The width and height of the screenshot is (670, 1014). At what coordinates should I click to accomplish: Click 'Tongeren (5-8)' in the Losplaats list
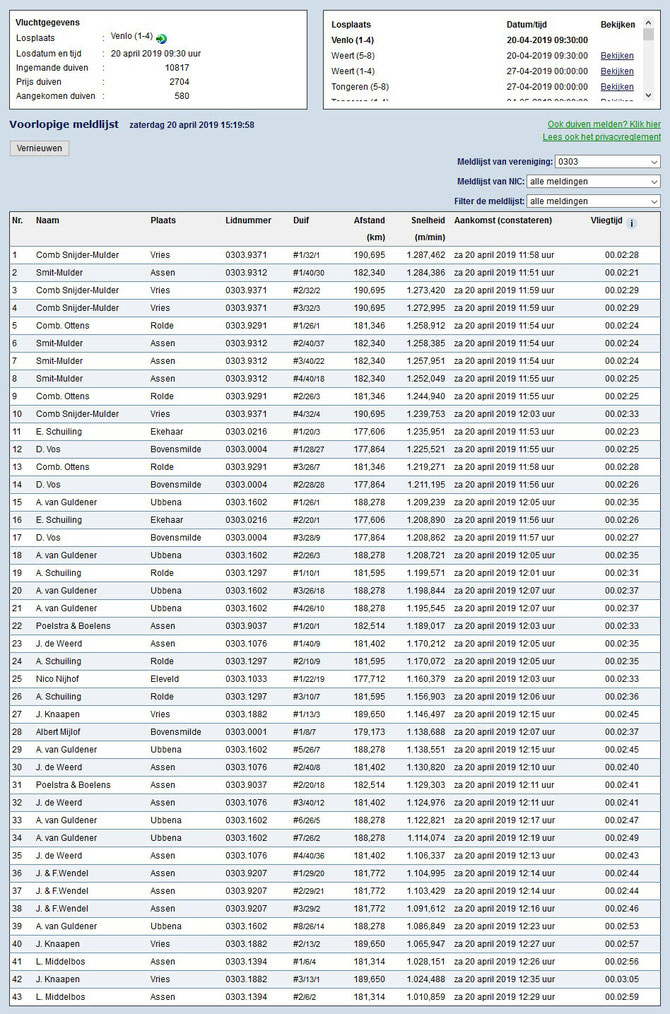360,87
